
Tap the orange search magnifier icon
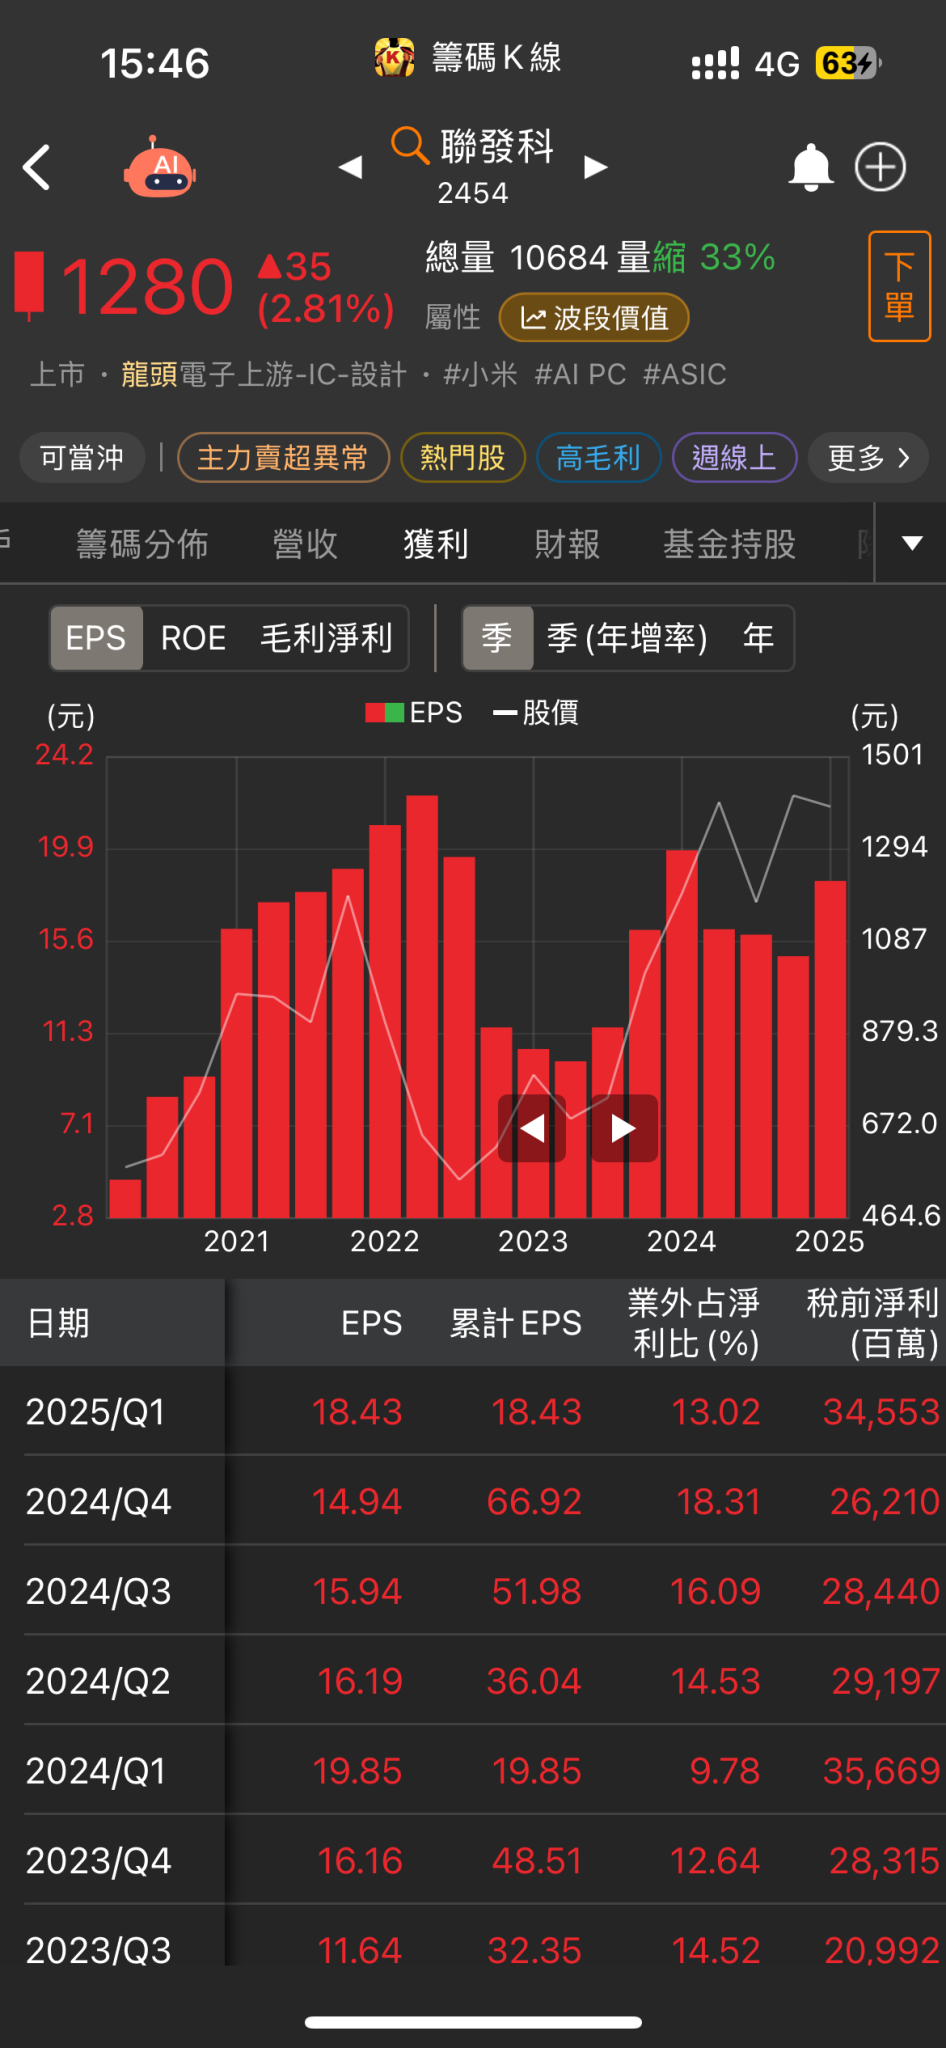point(409,145)
